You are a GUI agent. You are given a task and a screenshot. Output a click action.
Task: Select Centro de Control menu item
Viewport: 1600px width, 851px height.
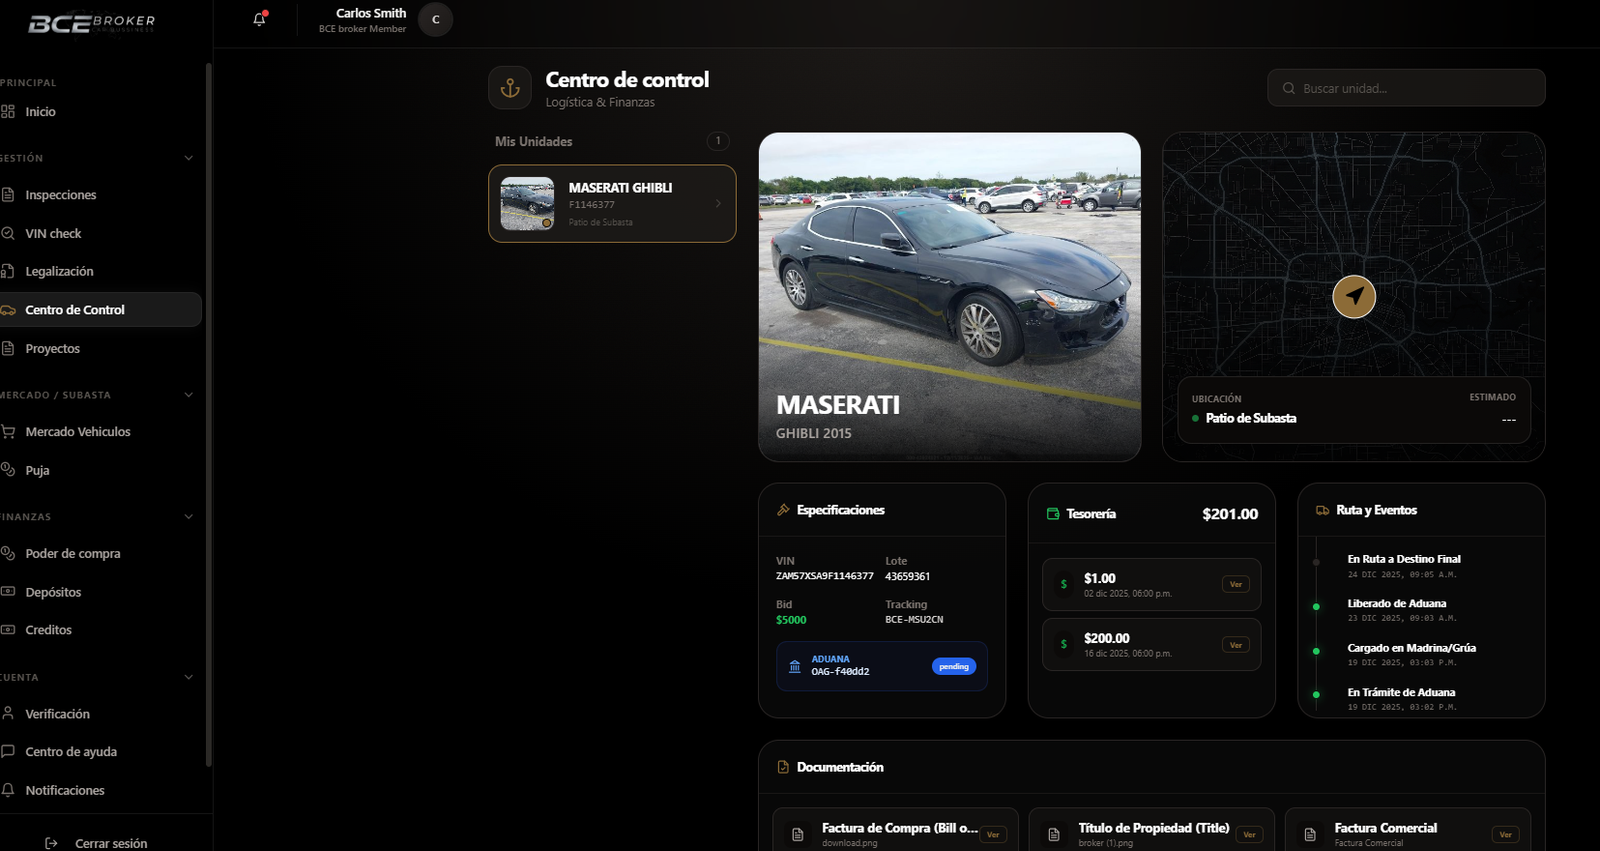[x=100, y=310]
